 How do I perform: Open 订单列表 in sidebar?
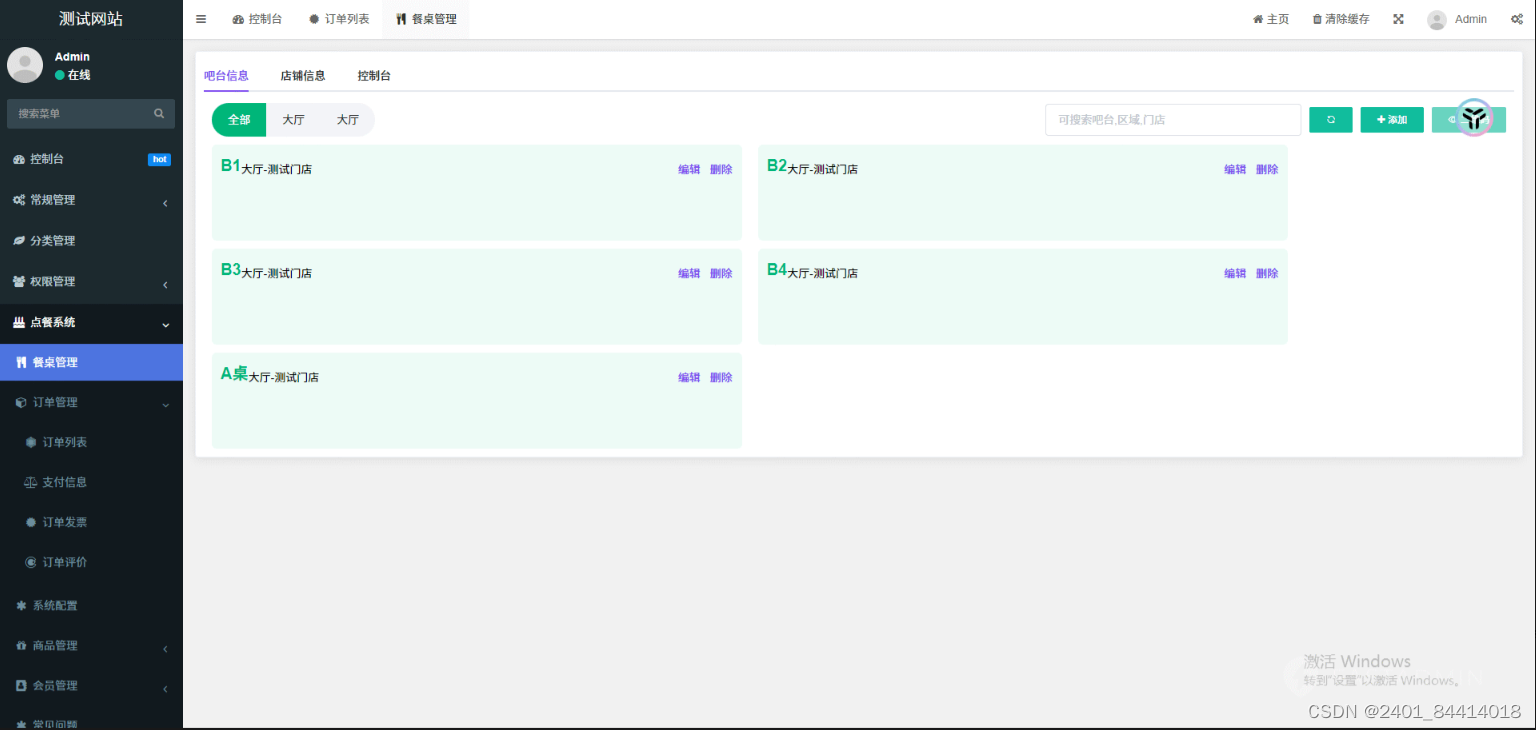click(91, 442)
